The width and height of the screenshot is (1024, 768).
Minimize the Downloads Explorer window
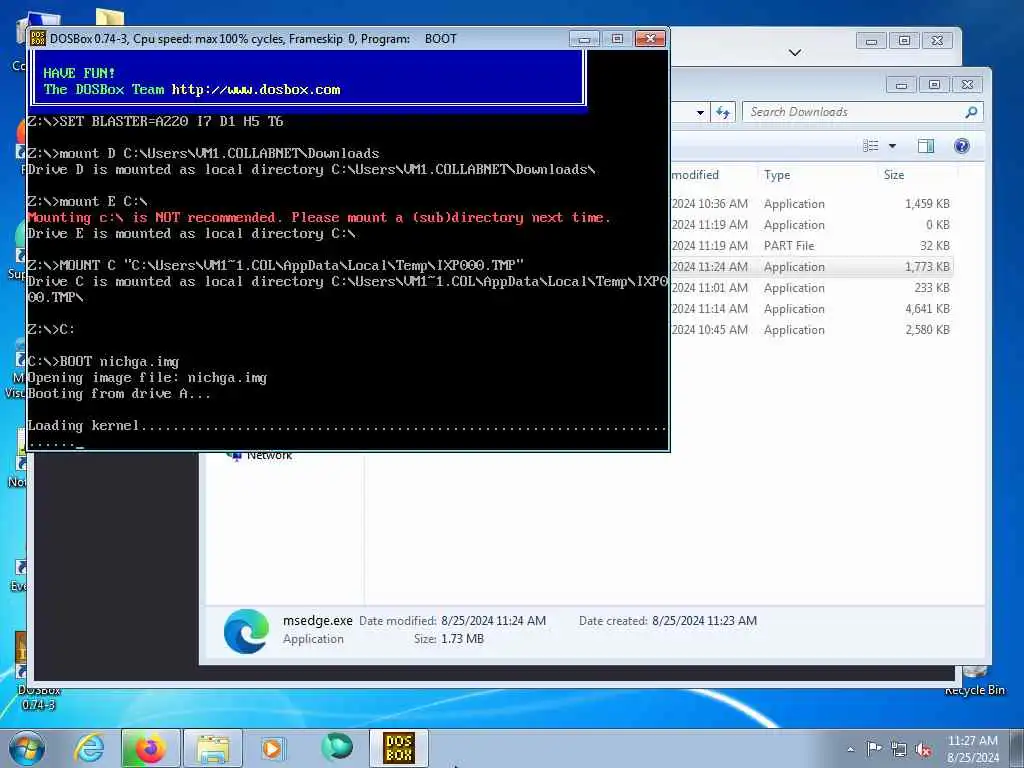coord(901,85)
